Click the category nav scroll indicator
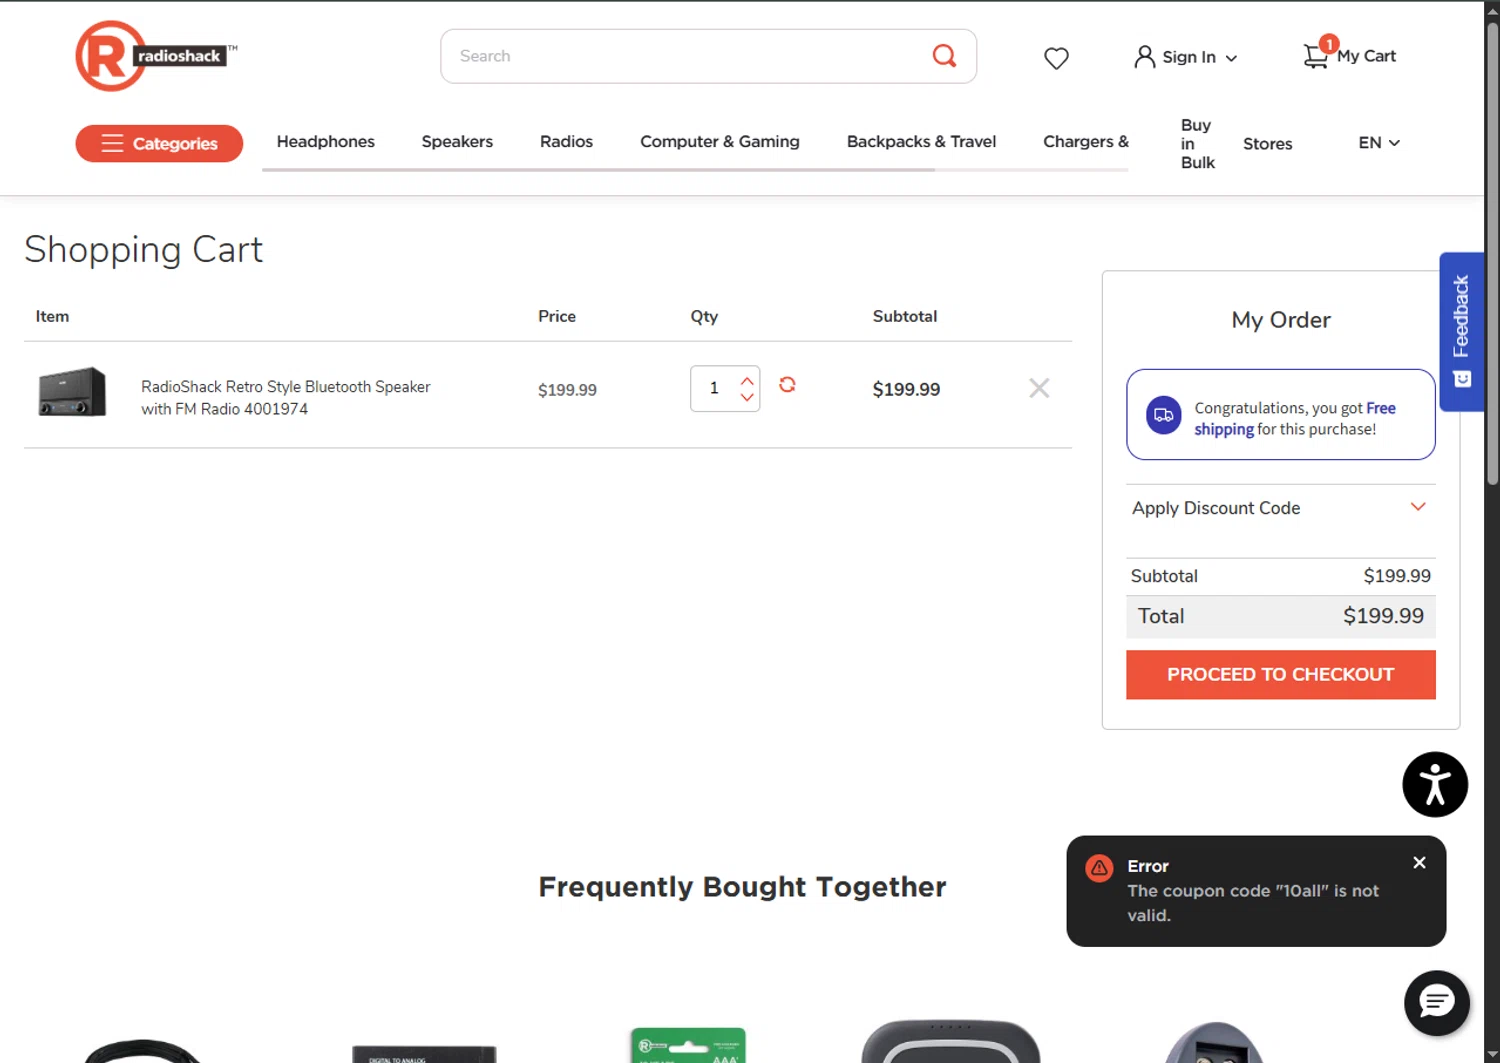The image size is (1500, 1063). coord(598,170)
